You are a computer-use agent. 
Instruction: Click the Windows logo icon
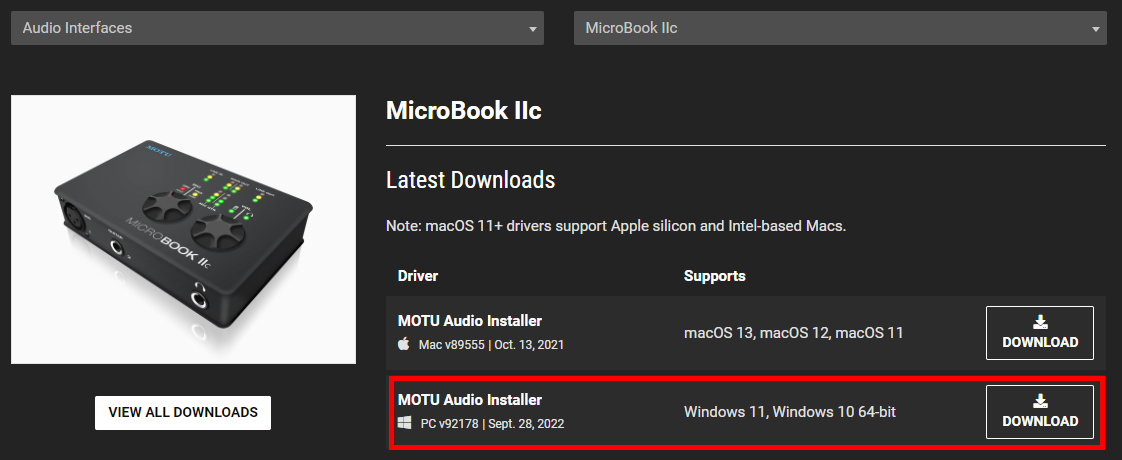pos(405,423)
